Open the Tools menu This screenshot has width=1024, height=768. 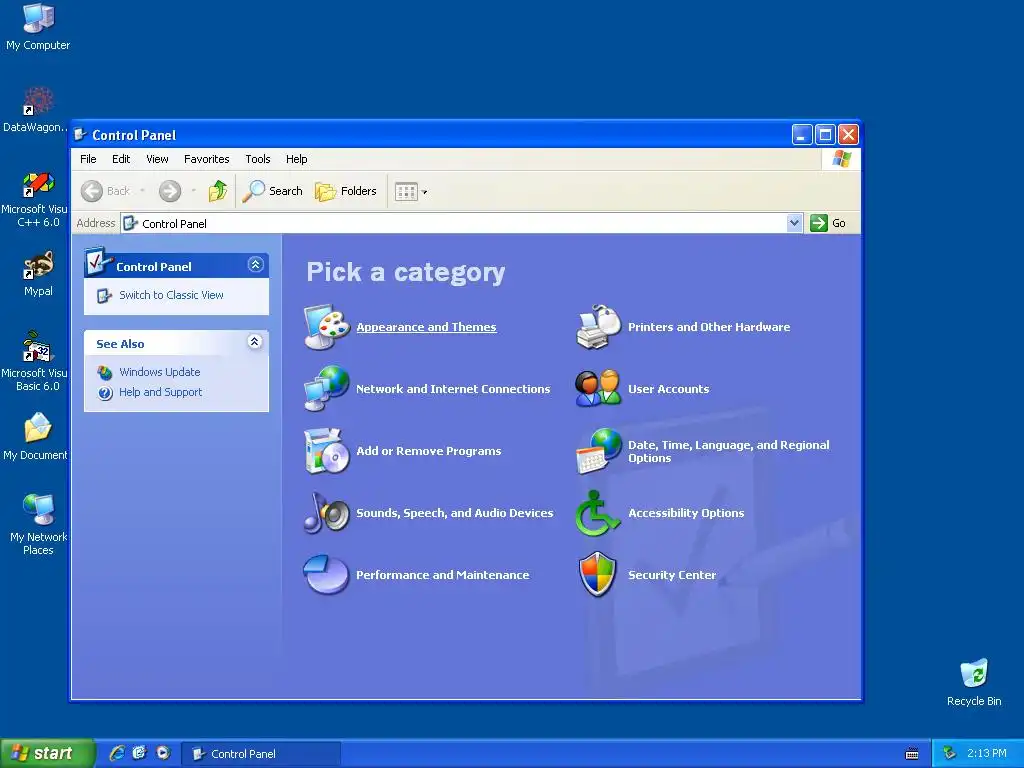(x=258, y=159)
